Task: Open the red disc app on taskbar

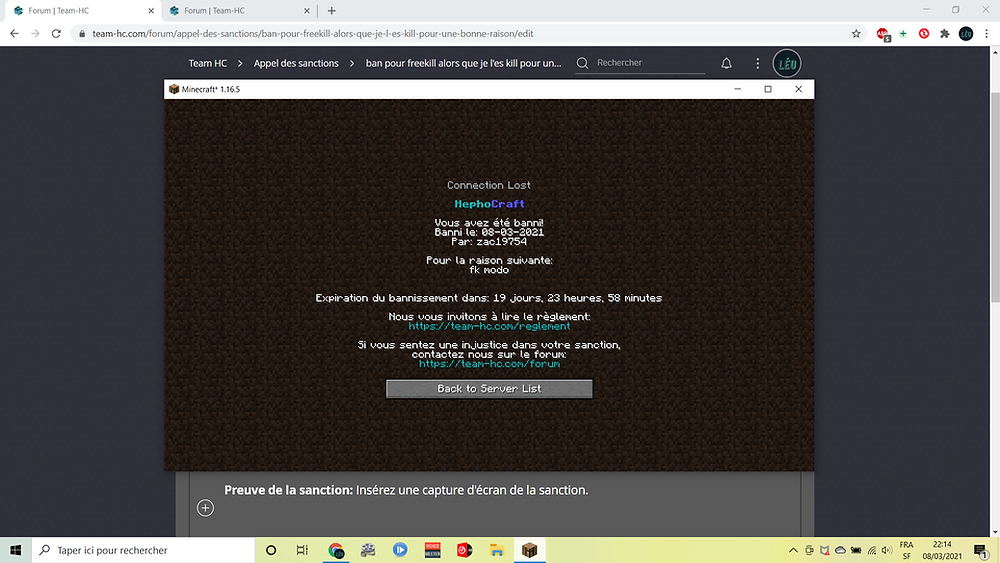Action: [464, 550]
